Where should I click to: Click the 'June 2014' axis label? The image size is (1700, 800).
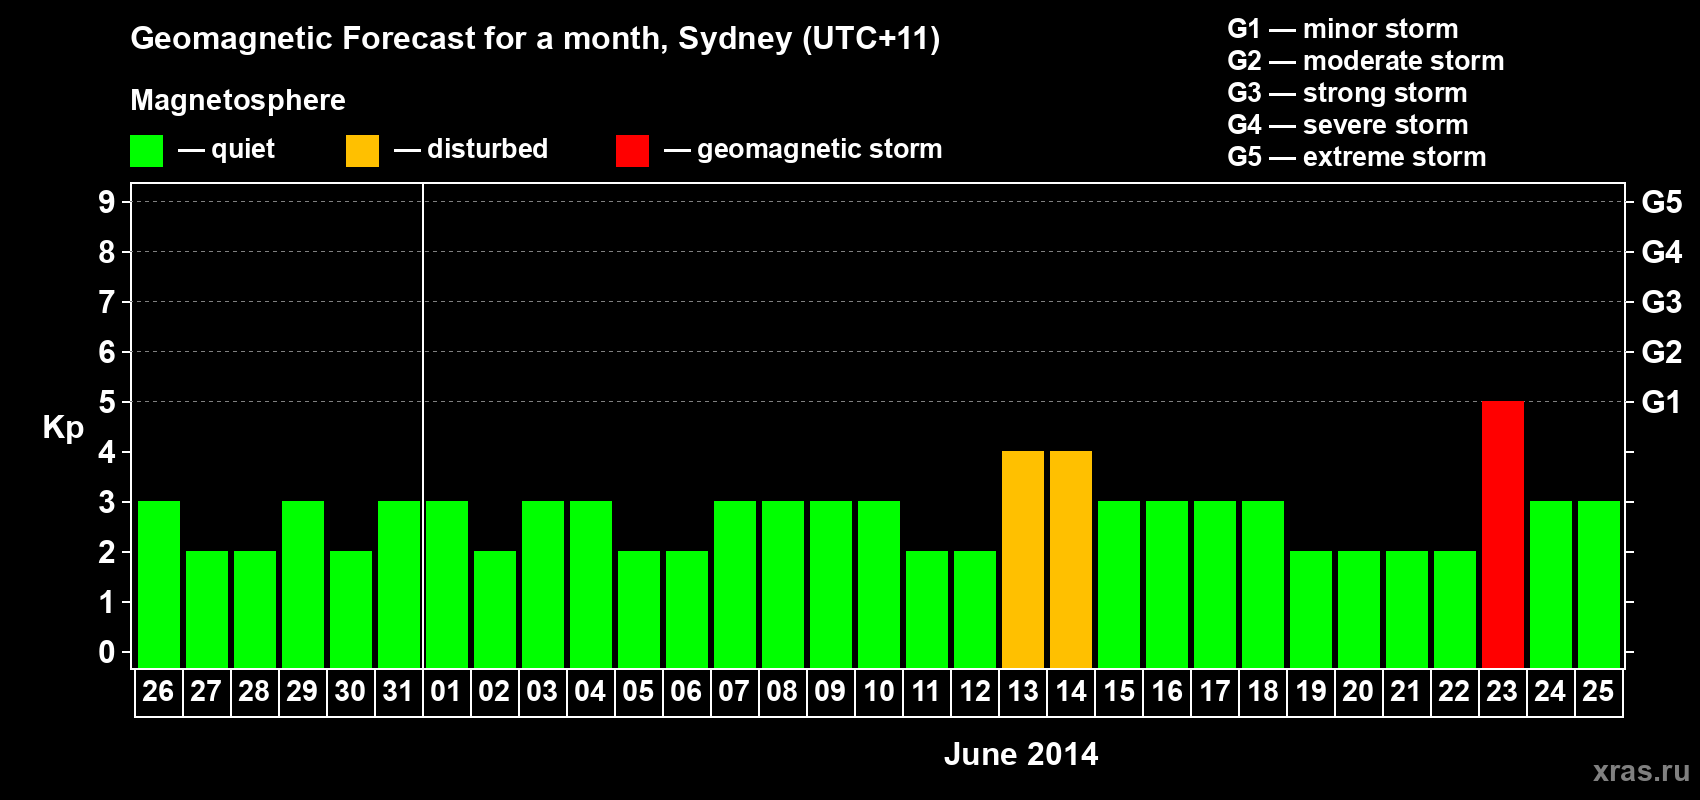pyautogui.click(x=1021, y=754)
